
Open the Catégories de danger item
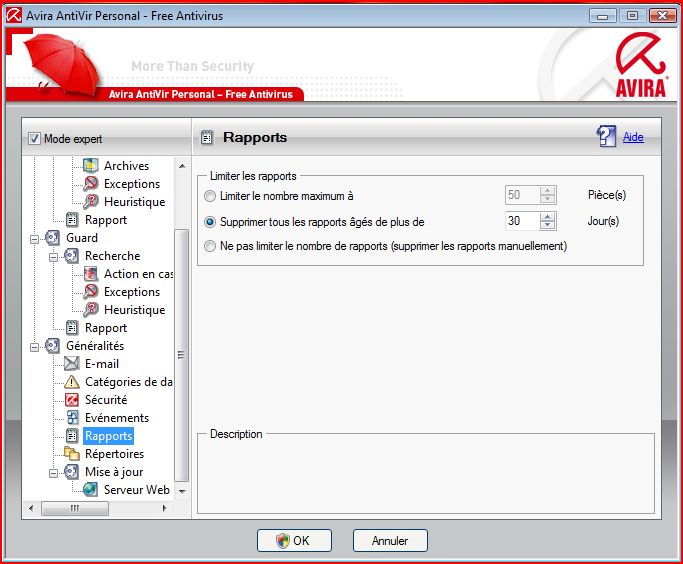[x=128, y=382]
